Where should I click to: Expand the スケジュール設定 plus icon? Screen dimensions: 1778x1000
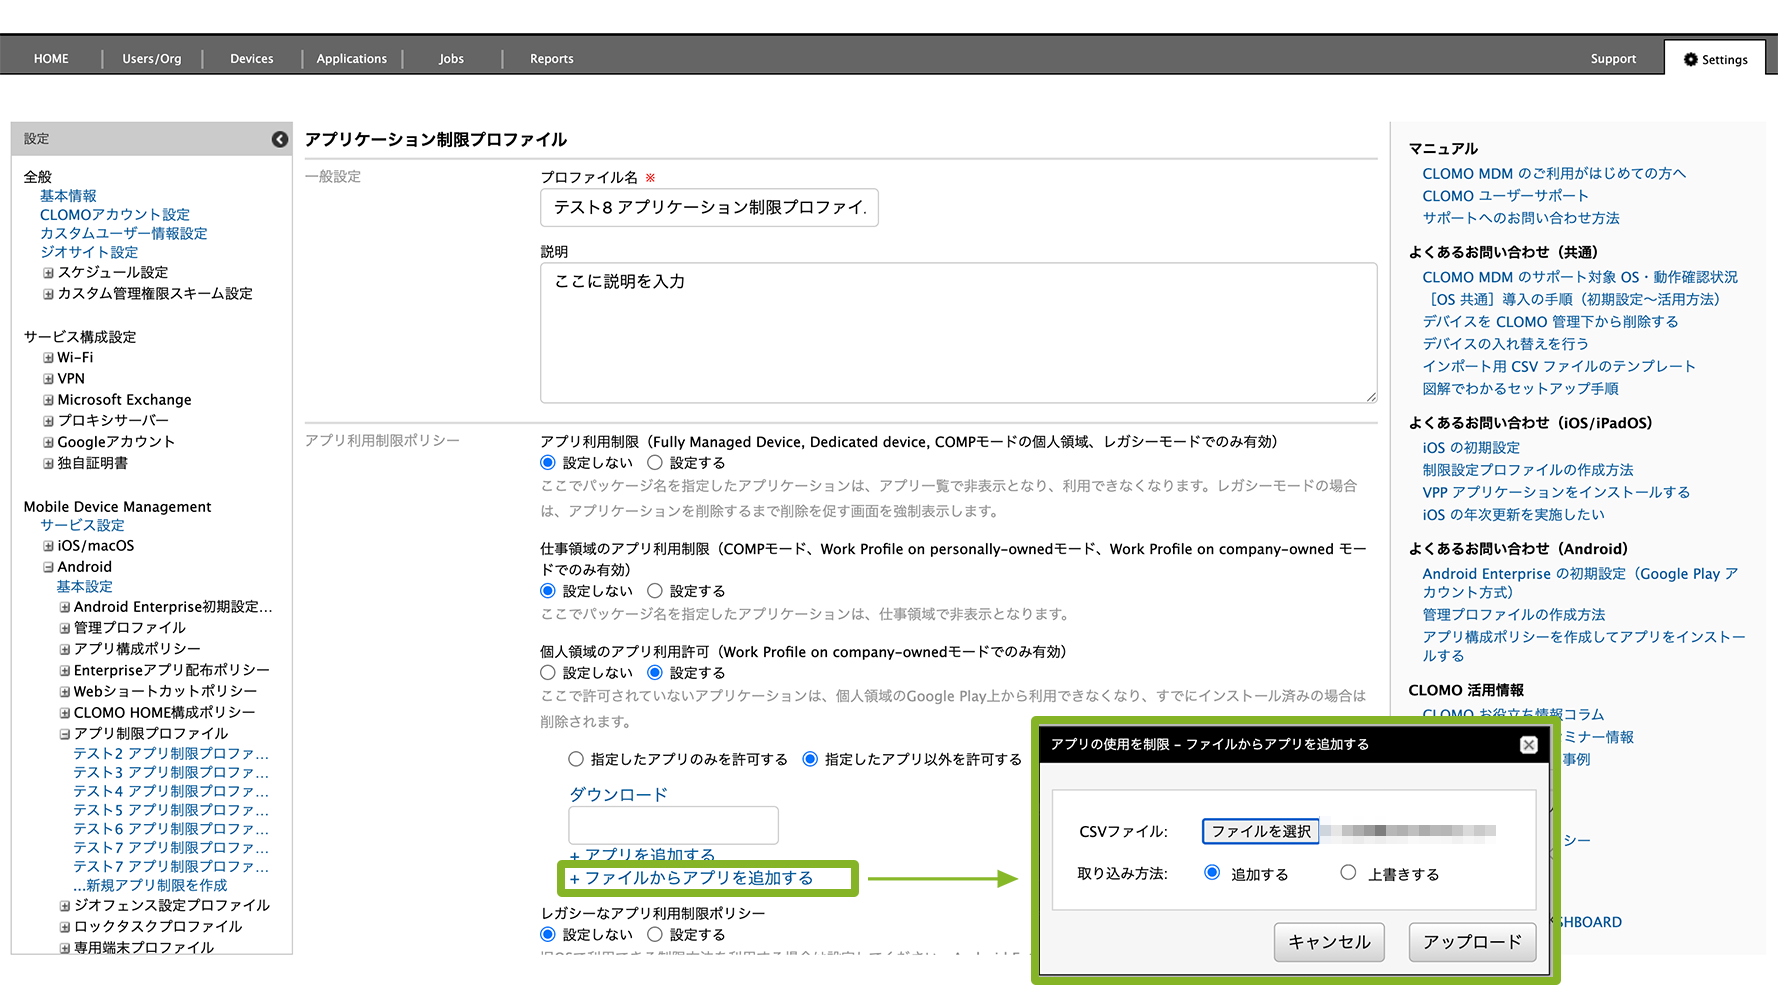click(48, 273)
